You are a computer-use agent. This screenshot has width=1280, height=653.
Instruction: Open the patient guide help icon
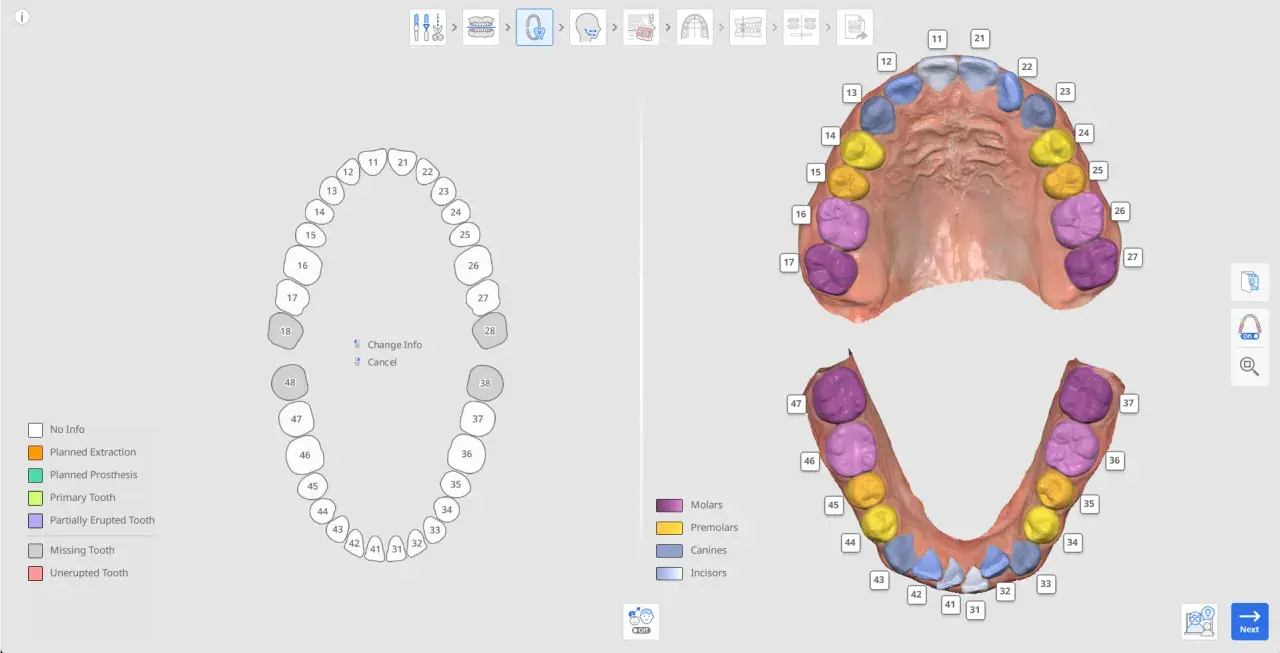(1199, 621)
